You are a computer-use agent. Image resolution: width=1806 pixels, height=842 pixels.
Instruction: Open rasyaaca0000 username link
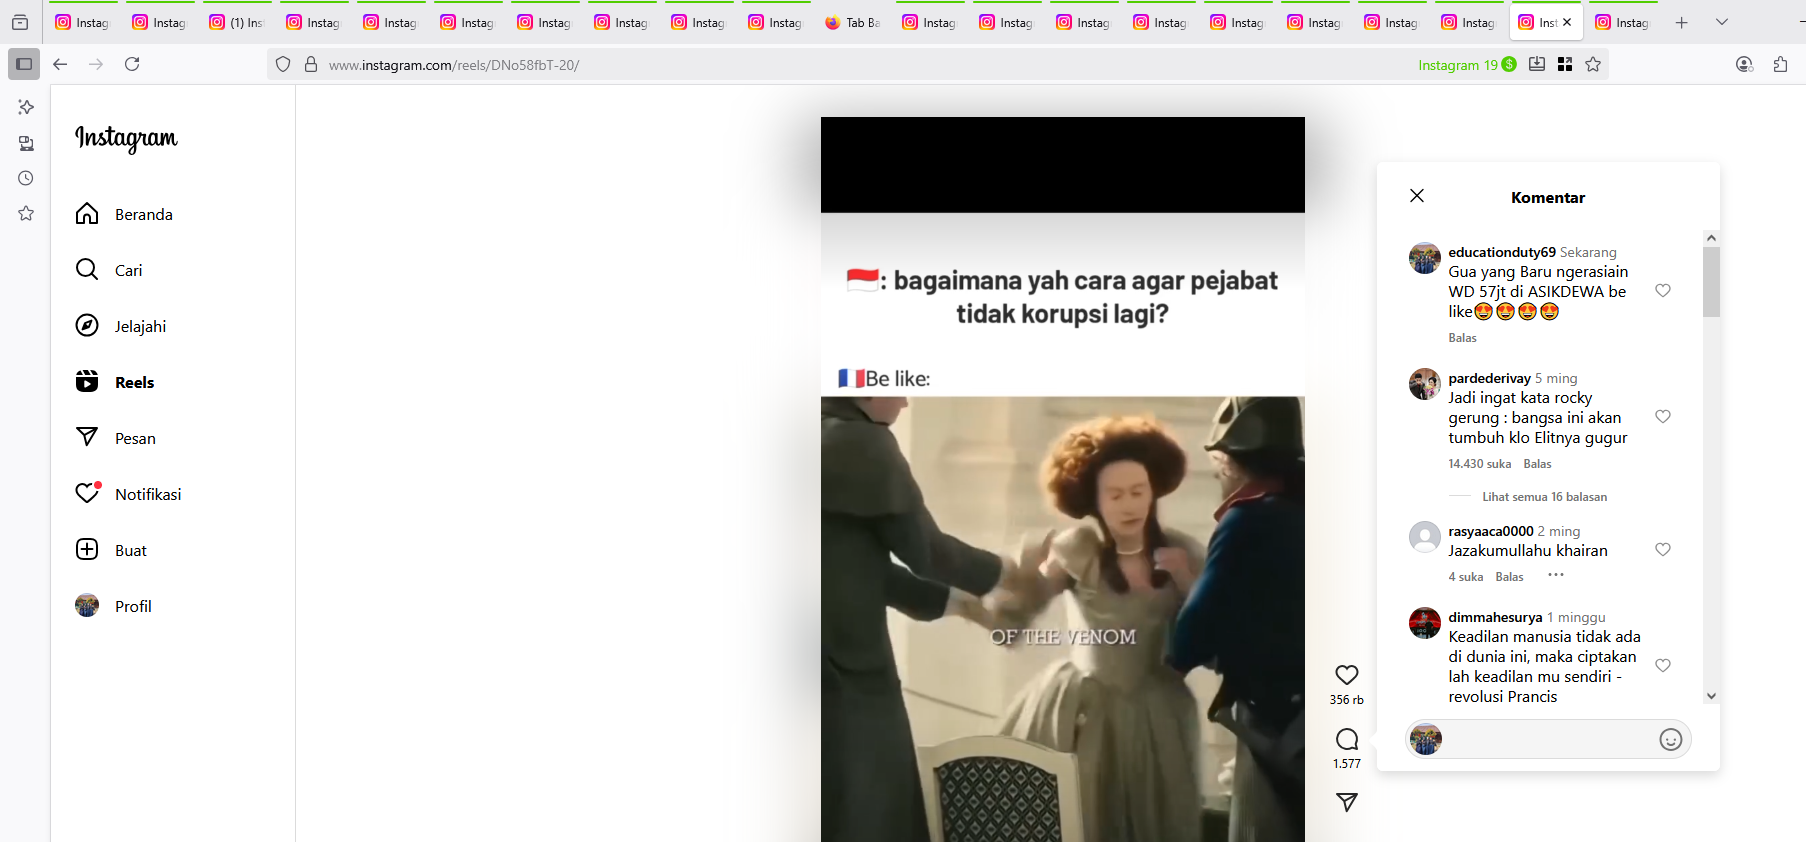pos(1490,531)
